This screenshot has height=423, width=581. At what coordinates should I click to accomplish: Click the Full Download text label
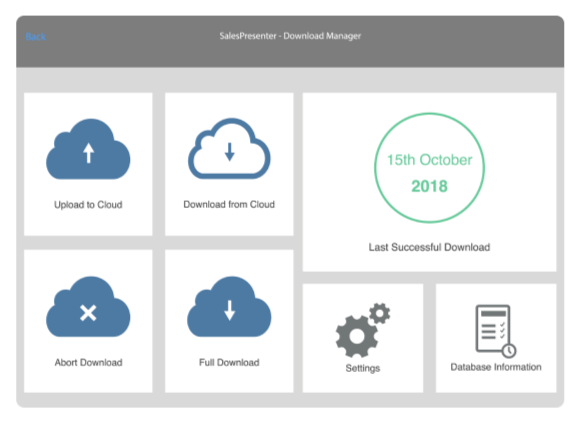pyautogui.click(x=229, y=362)
